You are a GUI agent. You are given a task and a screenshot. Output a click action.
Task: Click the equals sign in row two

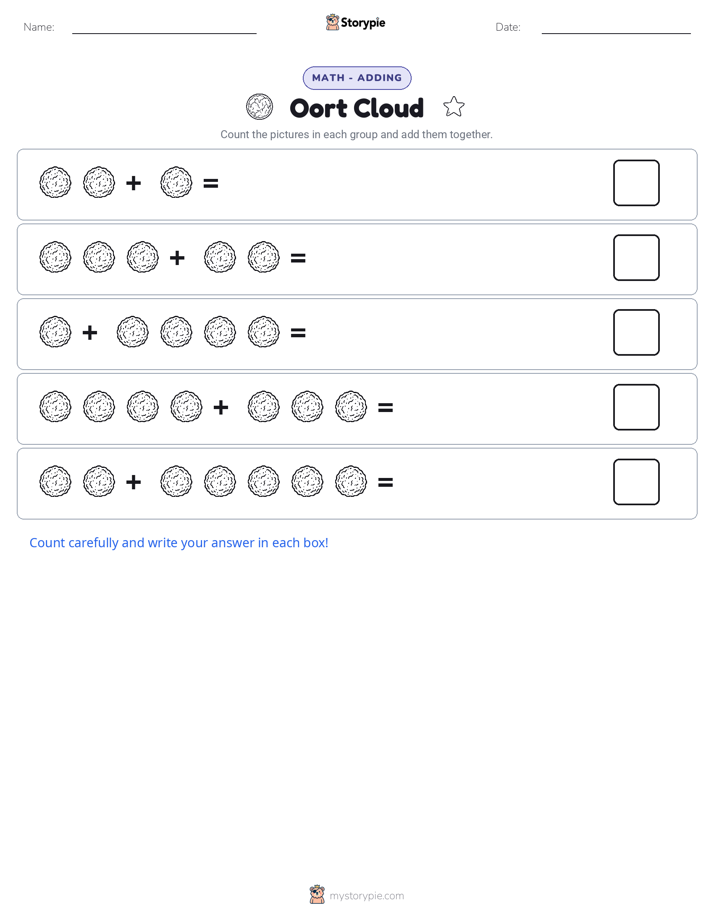pyautogui.click(x=298, y=258)
